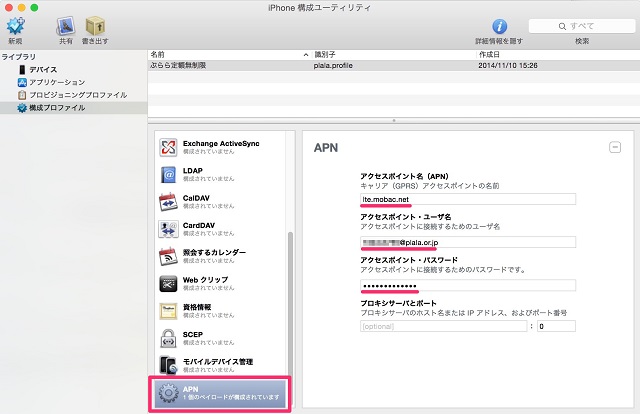This screenshot has height=414, width=640.
Task: Click the pane splitter handle dot
Action: (393, 120)
